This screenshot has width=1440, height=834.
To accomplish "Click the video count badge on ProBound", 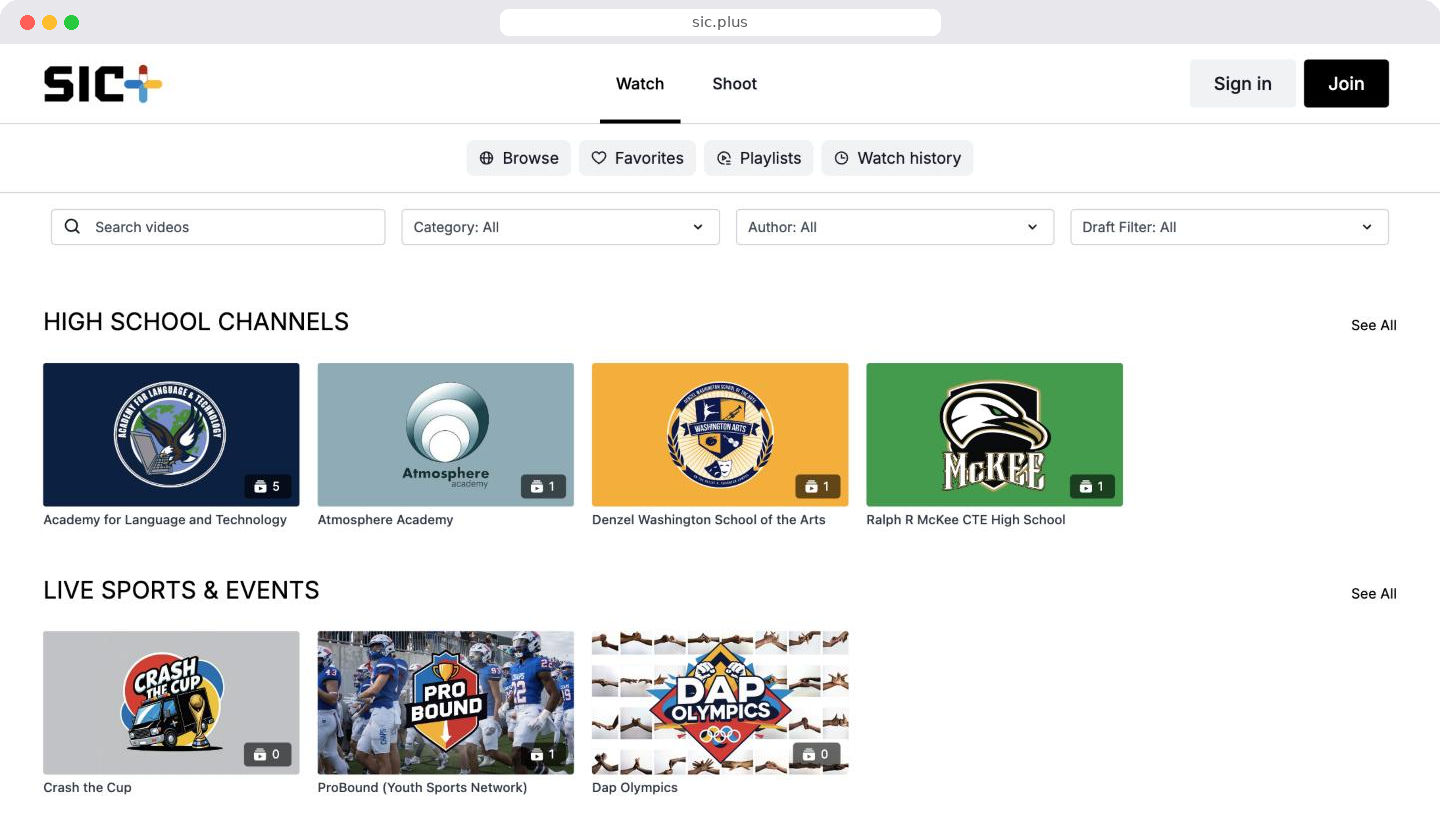I will pos(543,755).
